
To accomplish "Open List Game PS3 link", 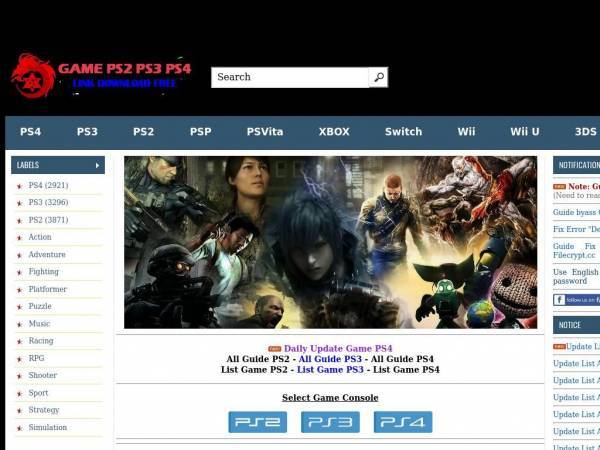I will 330,370.
